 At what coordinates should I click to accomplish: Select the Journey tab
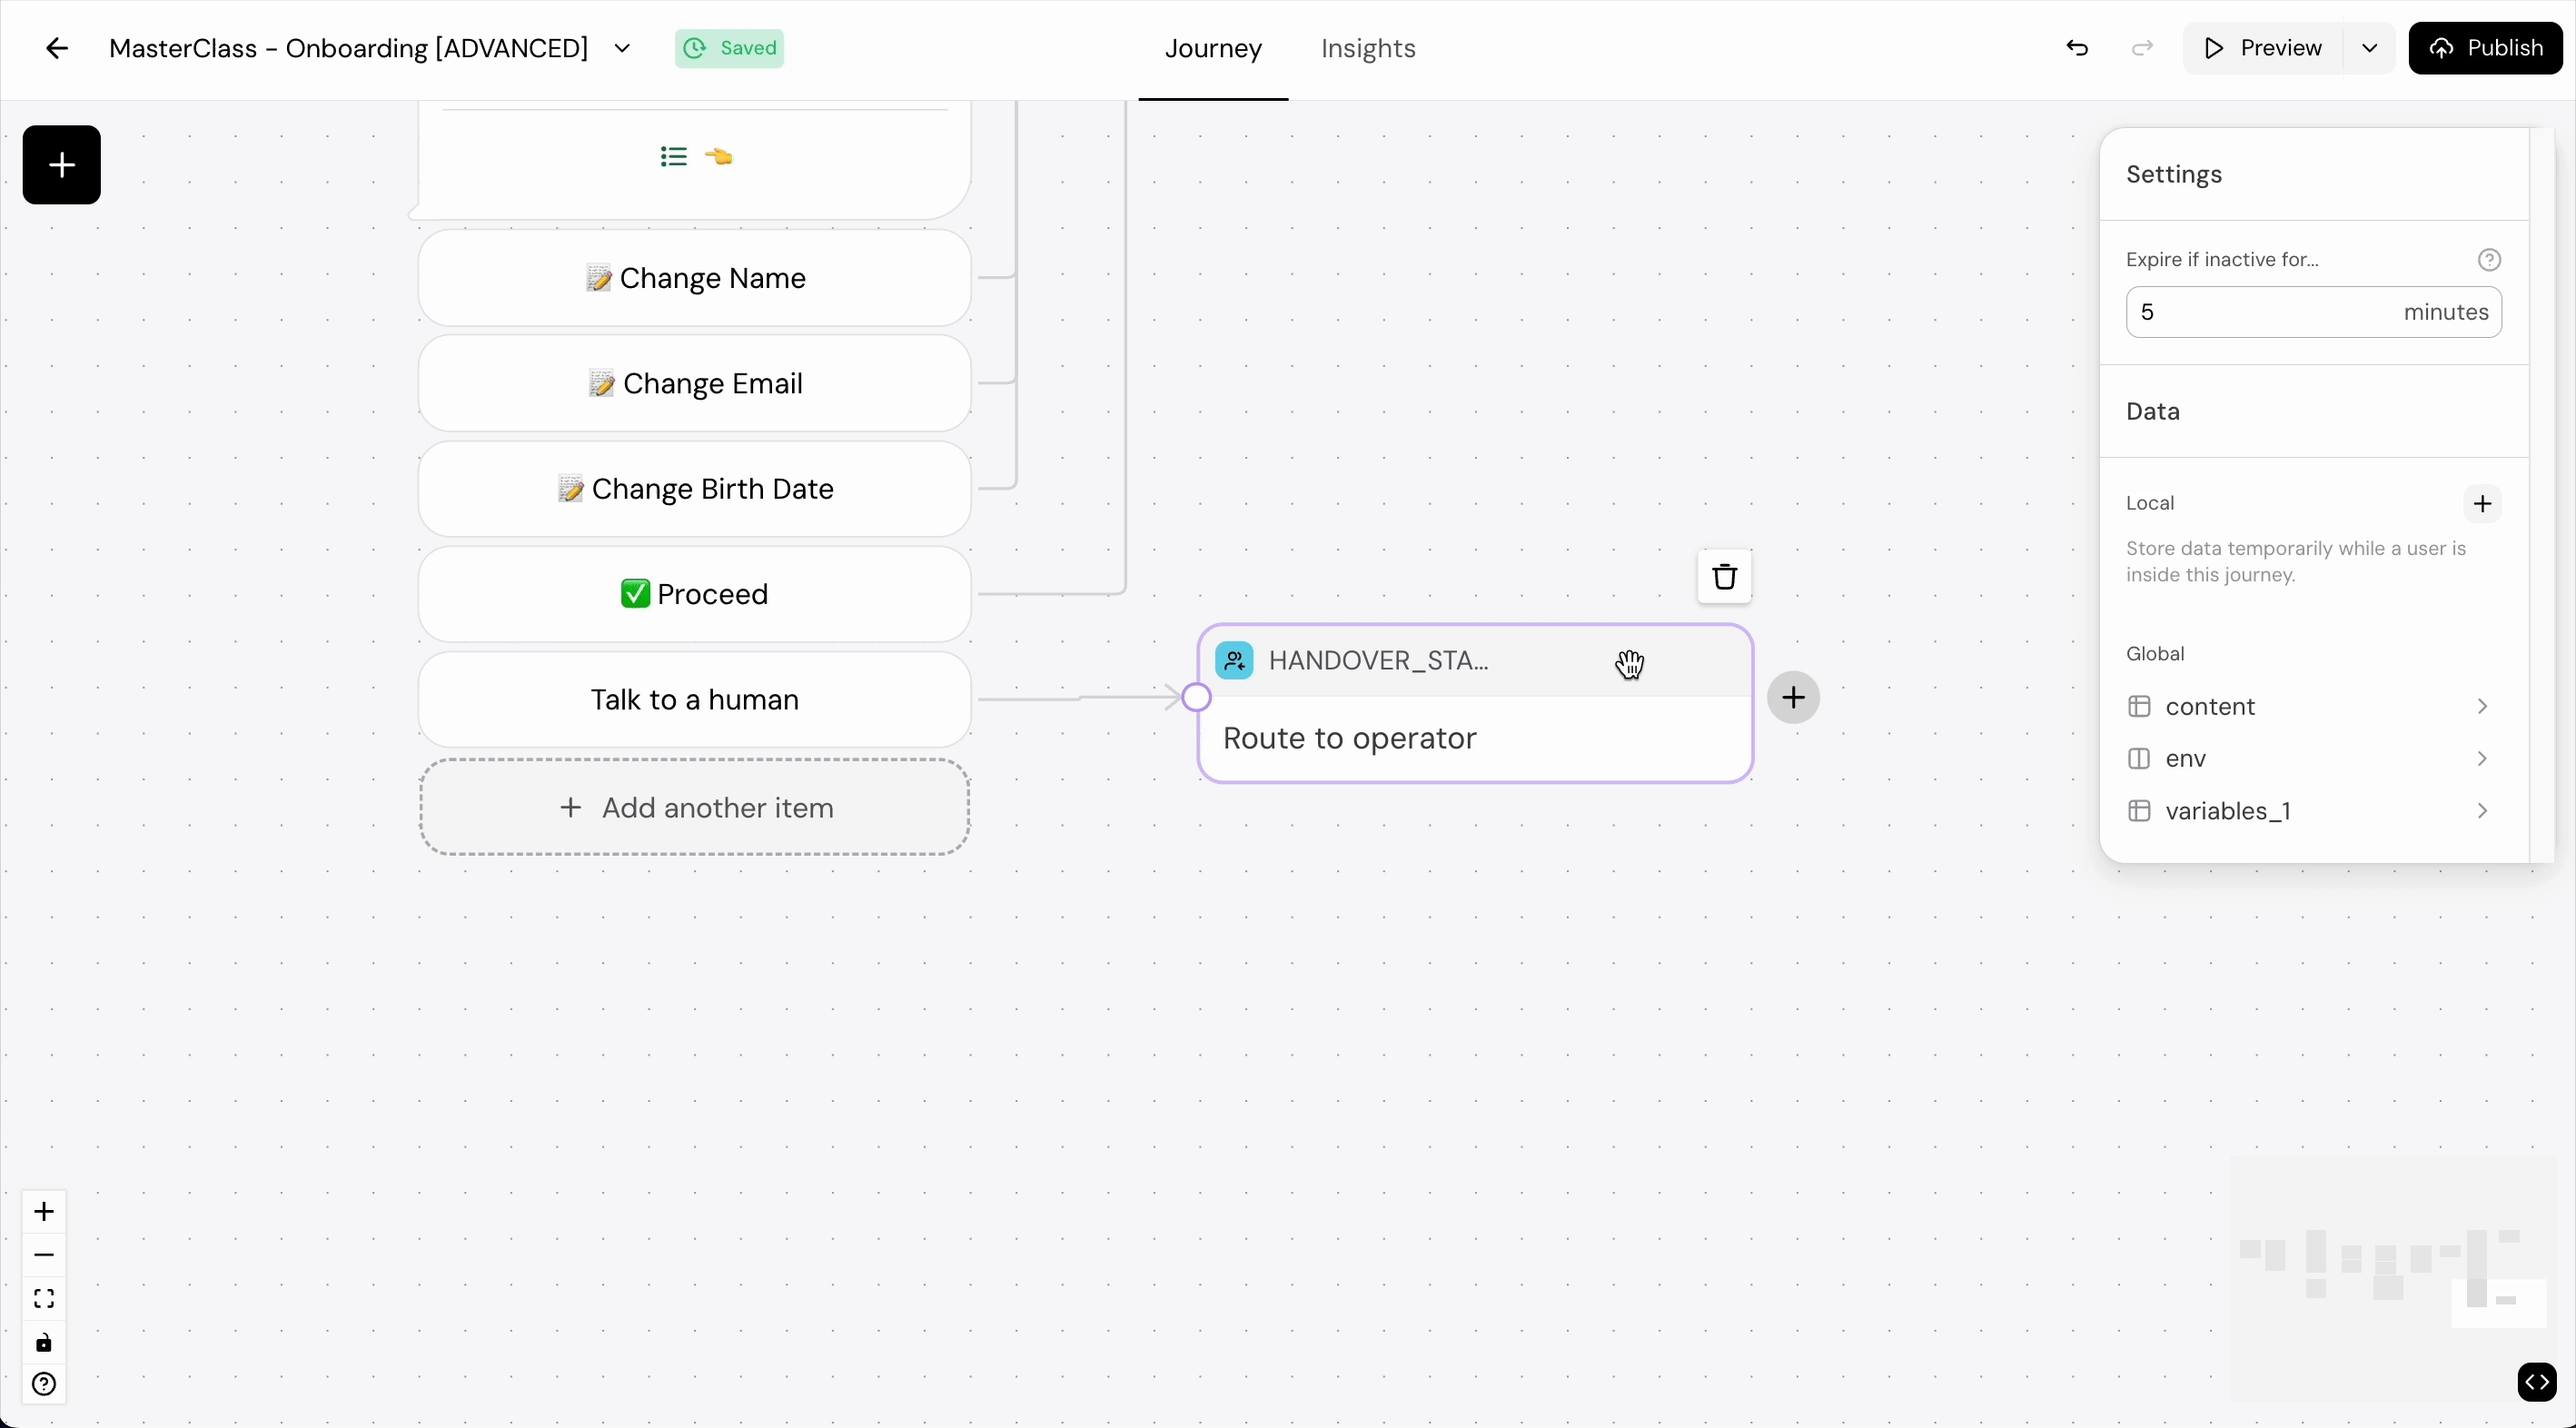click(1213, 48)
